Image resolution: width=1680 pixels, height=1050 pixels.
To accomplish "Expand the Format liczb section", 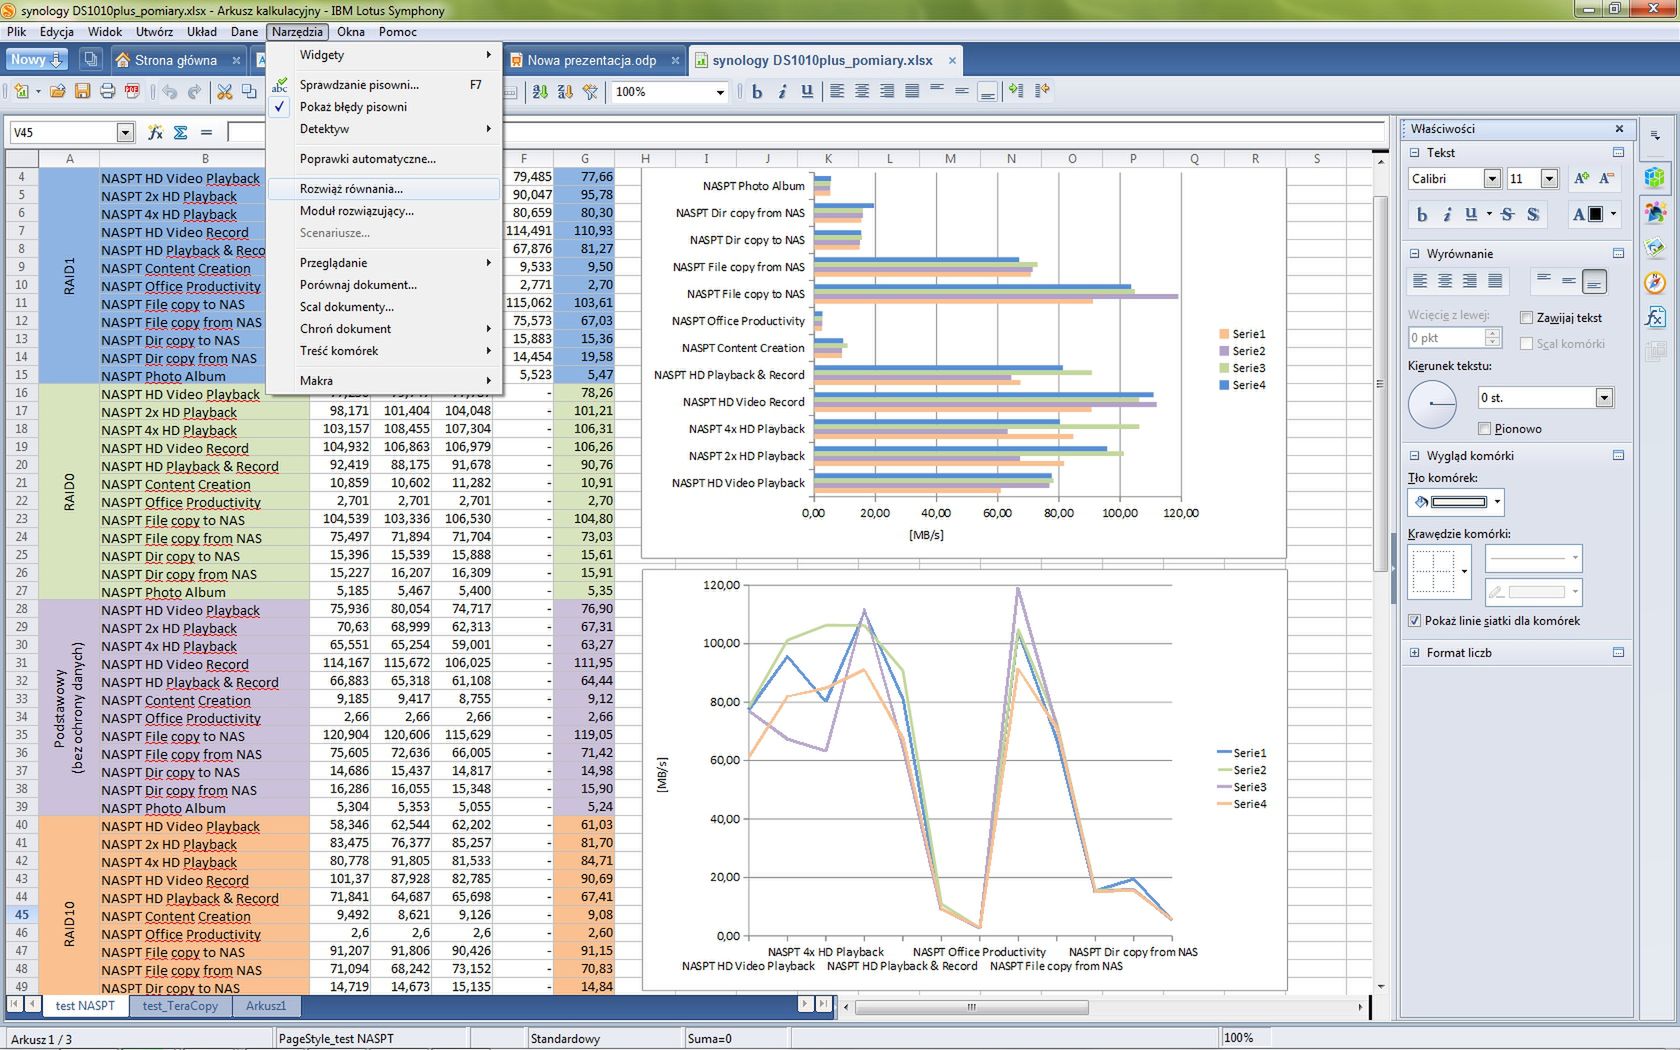I will (1414, 653).
